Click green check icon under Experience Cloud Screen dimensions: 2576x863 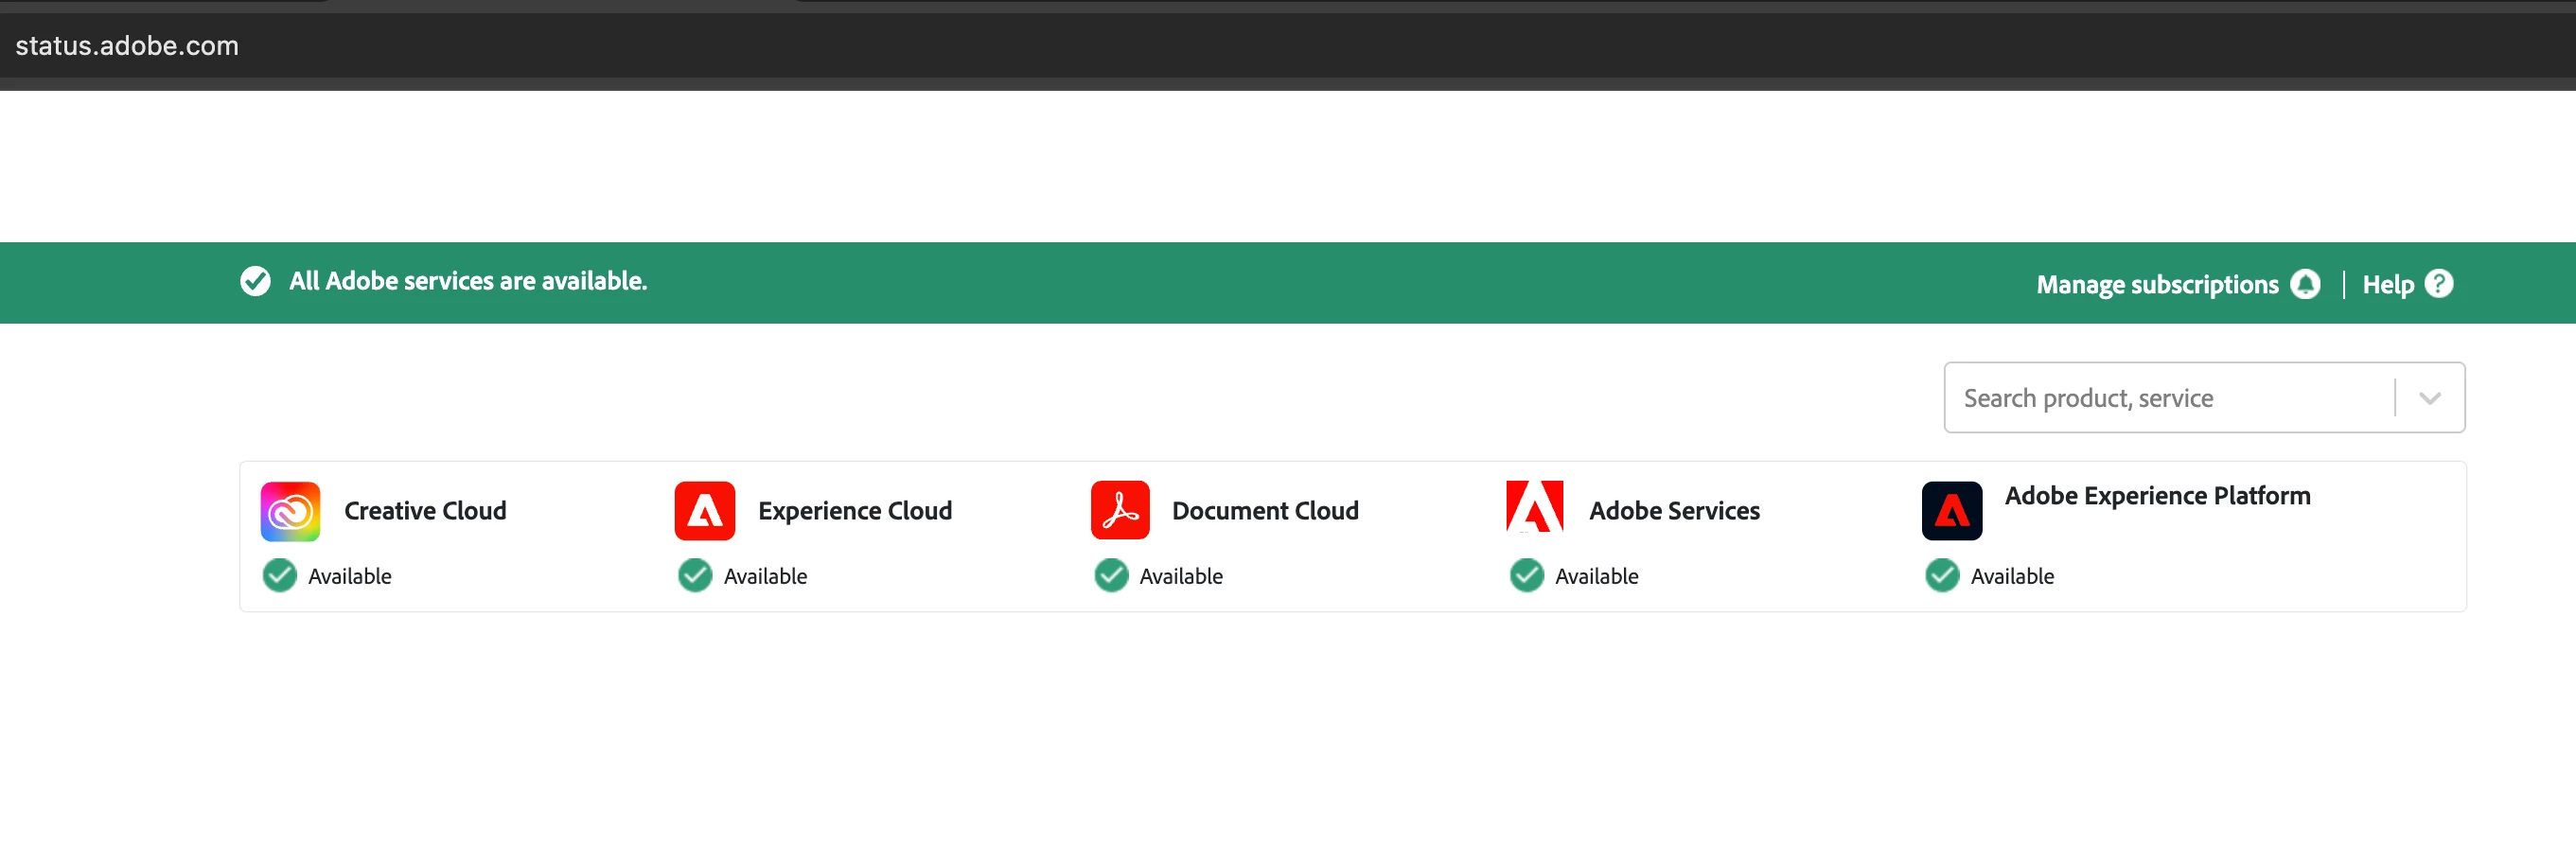coord(695,576)
